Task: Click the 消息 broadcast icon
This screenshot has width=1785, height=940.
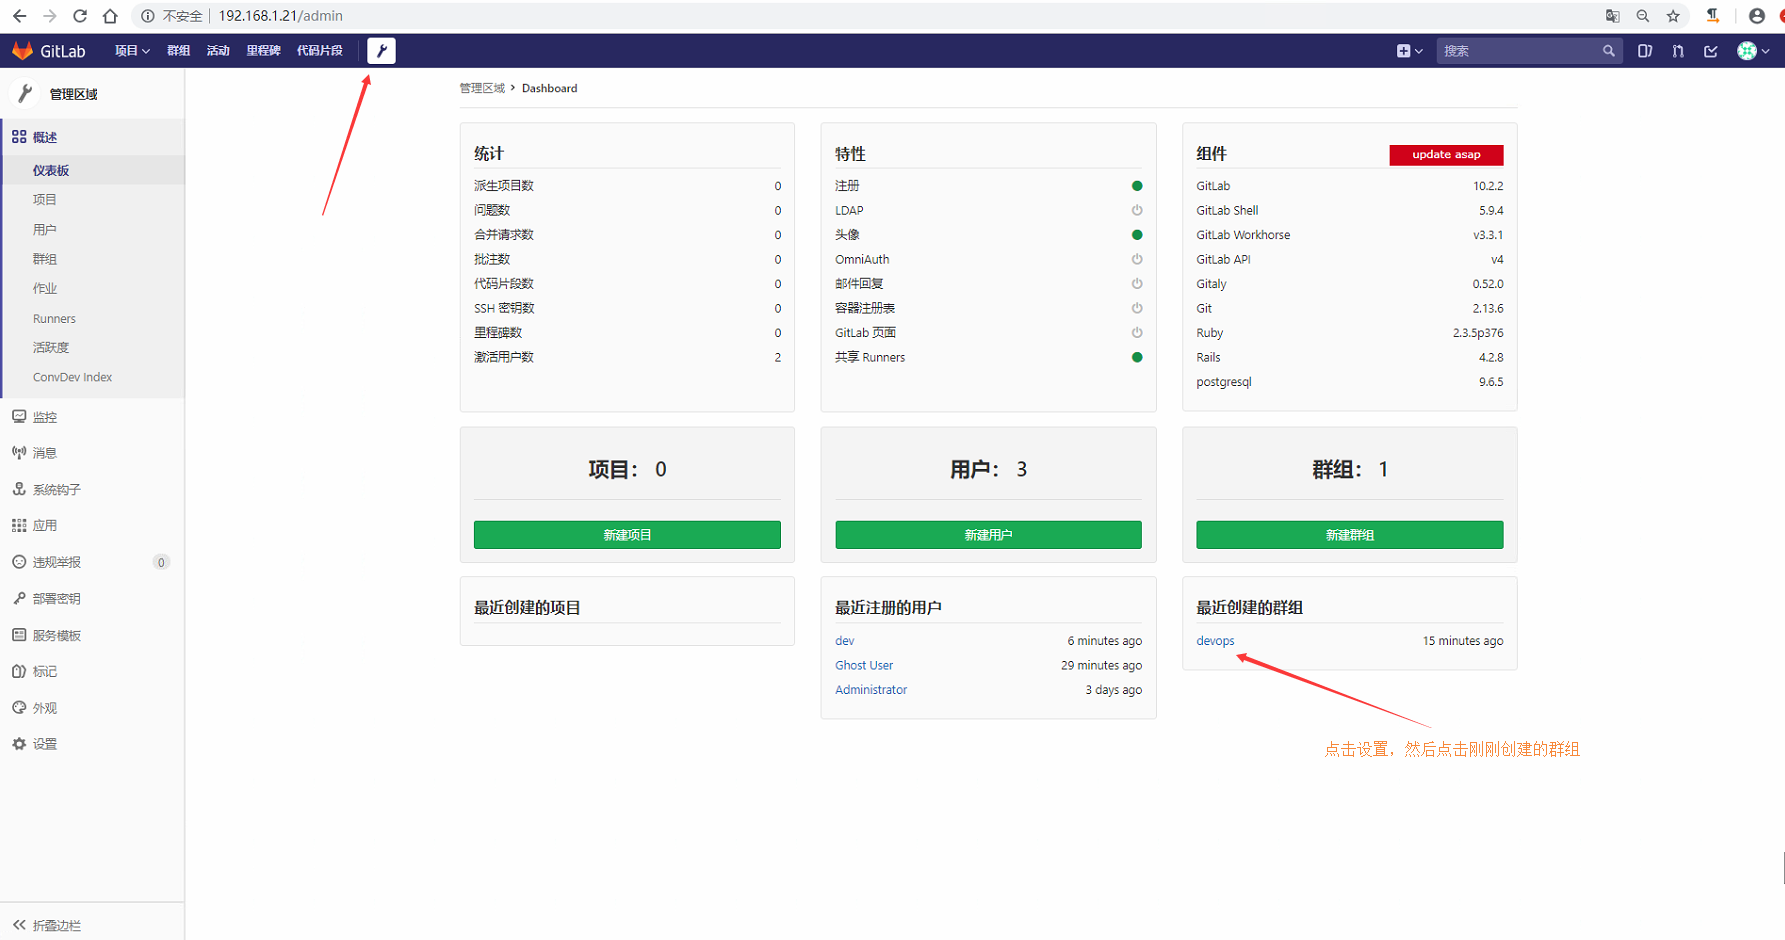Action: coord(19,453)
